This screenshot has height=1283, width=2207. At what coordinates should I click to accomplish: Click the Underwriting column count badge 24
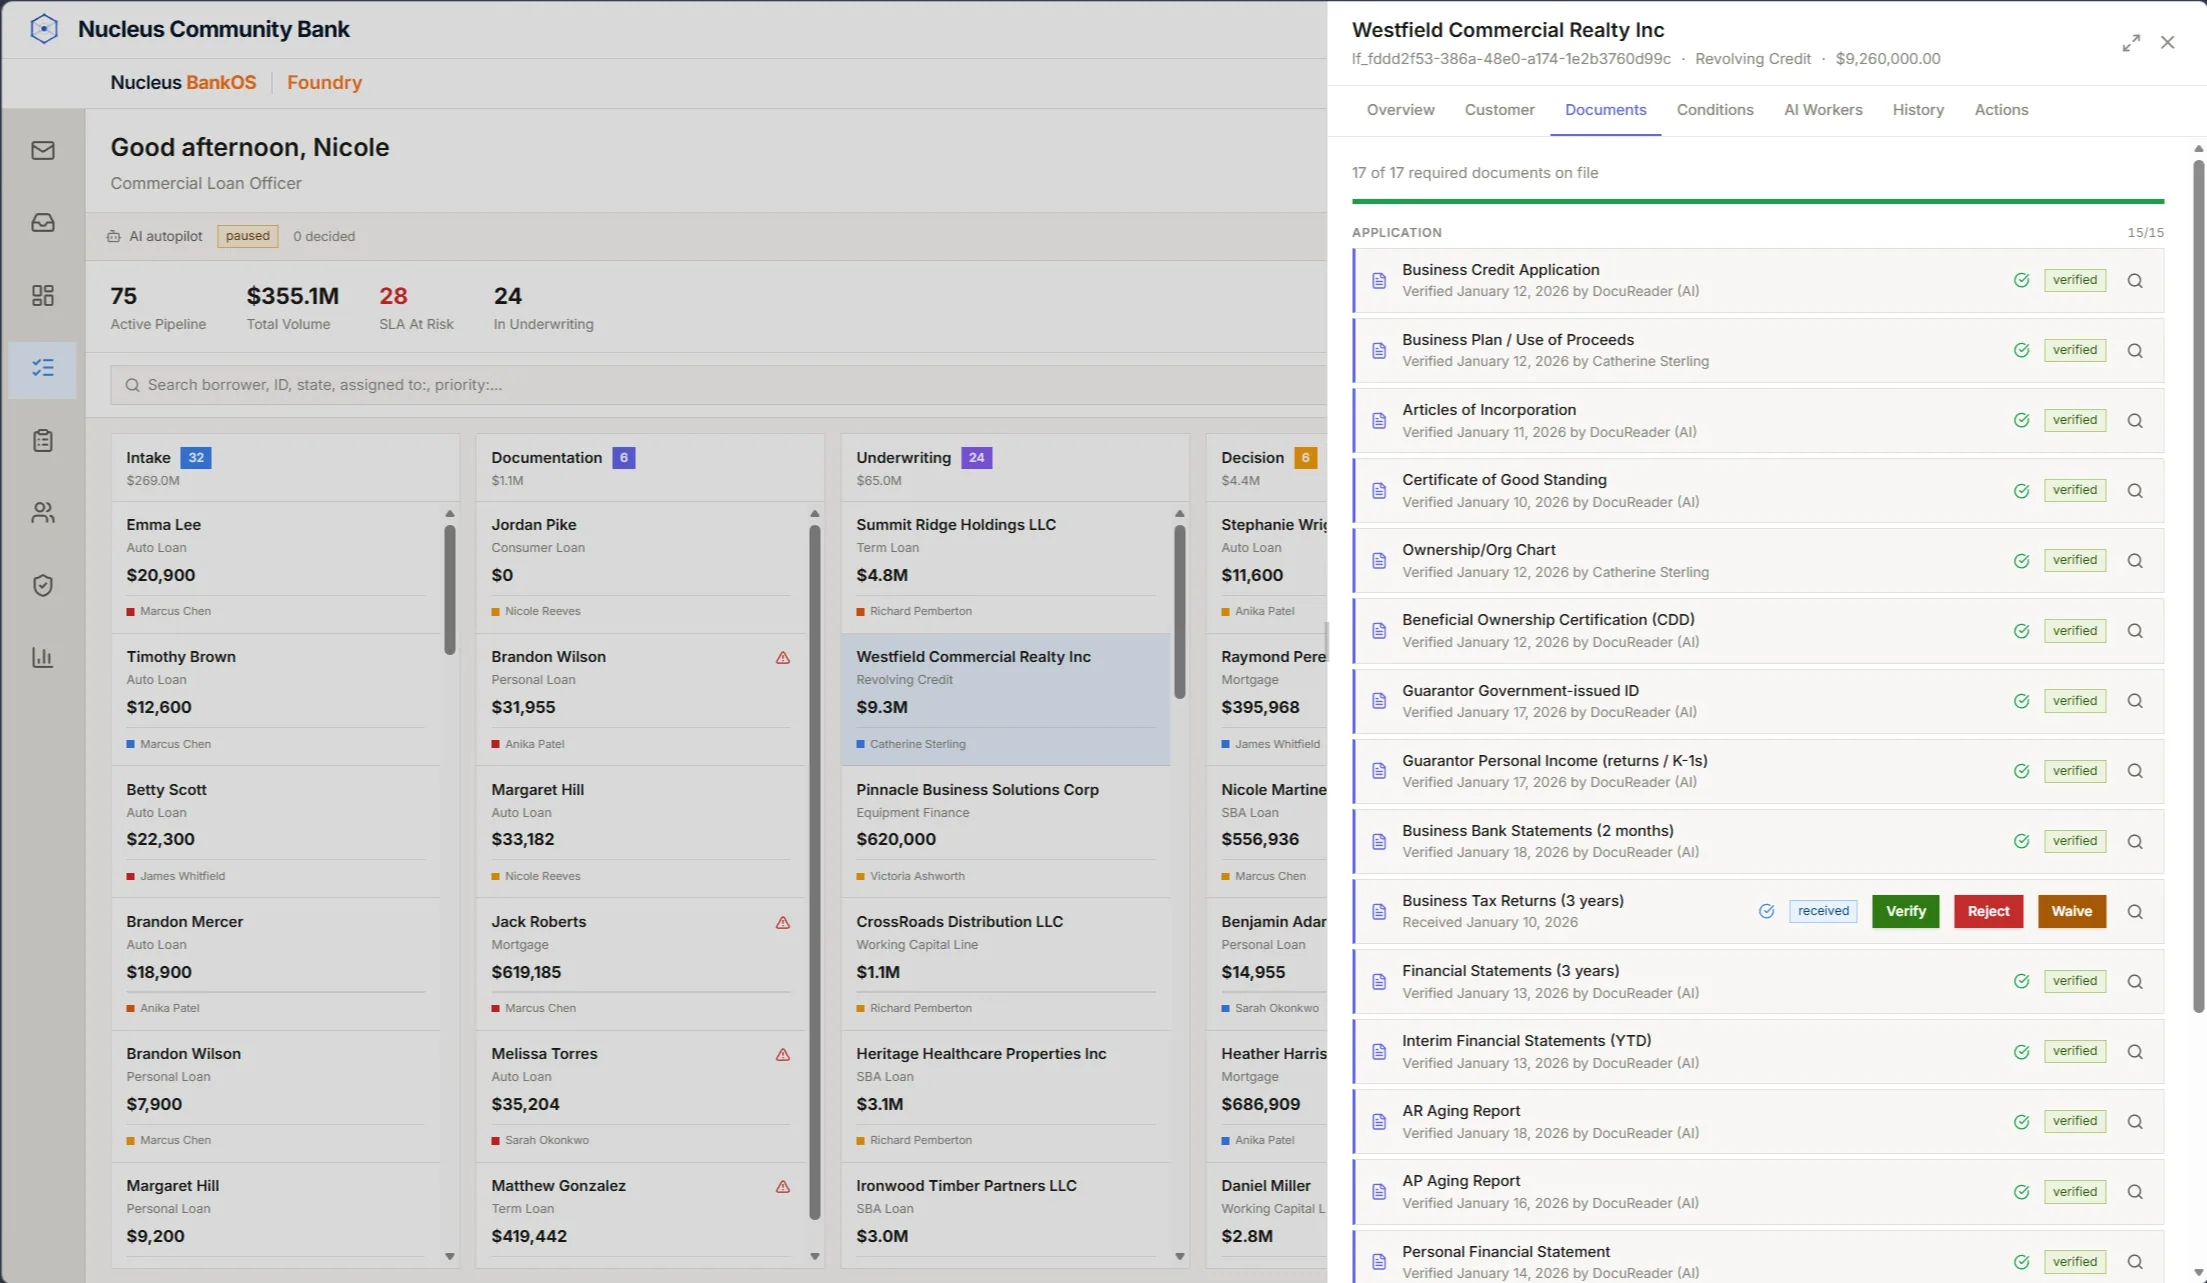pyautogui.click(x=976, y=458)
